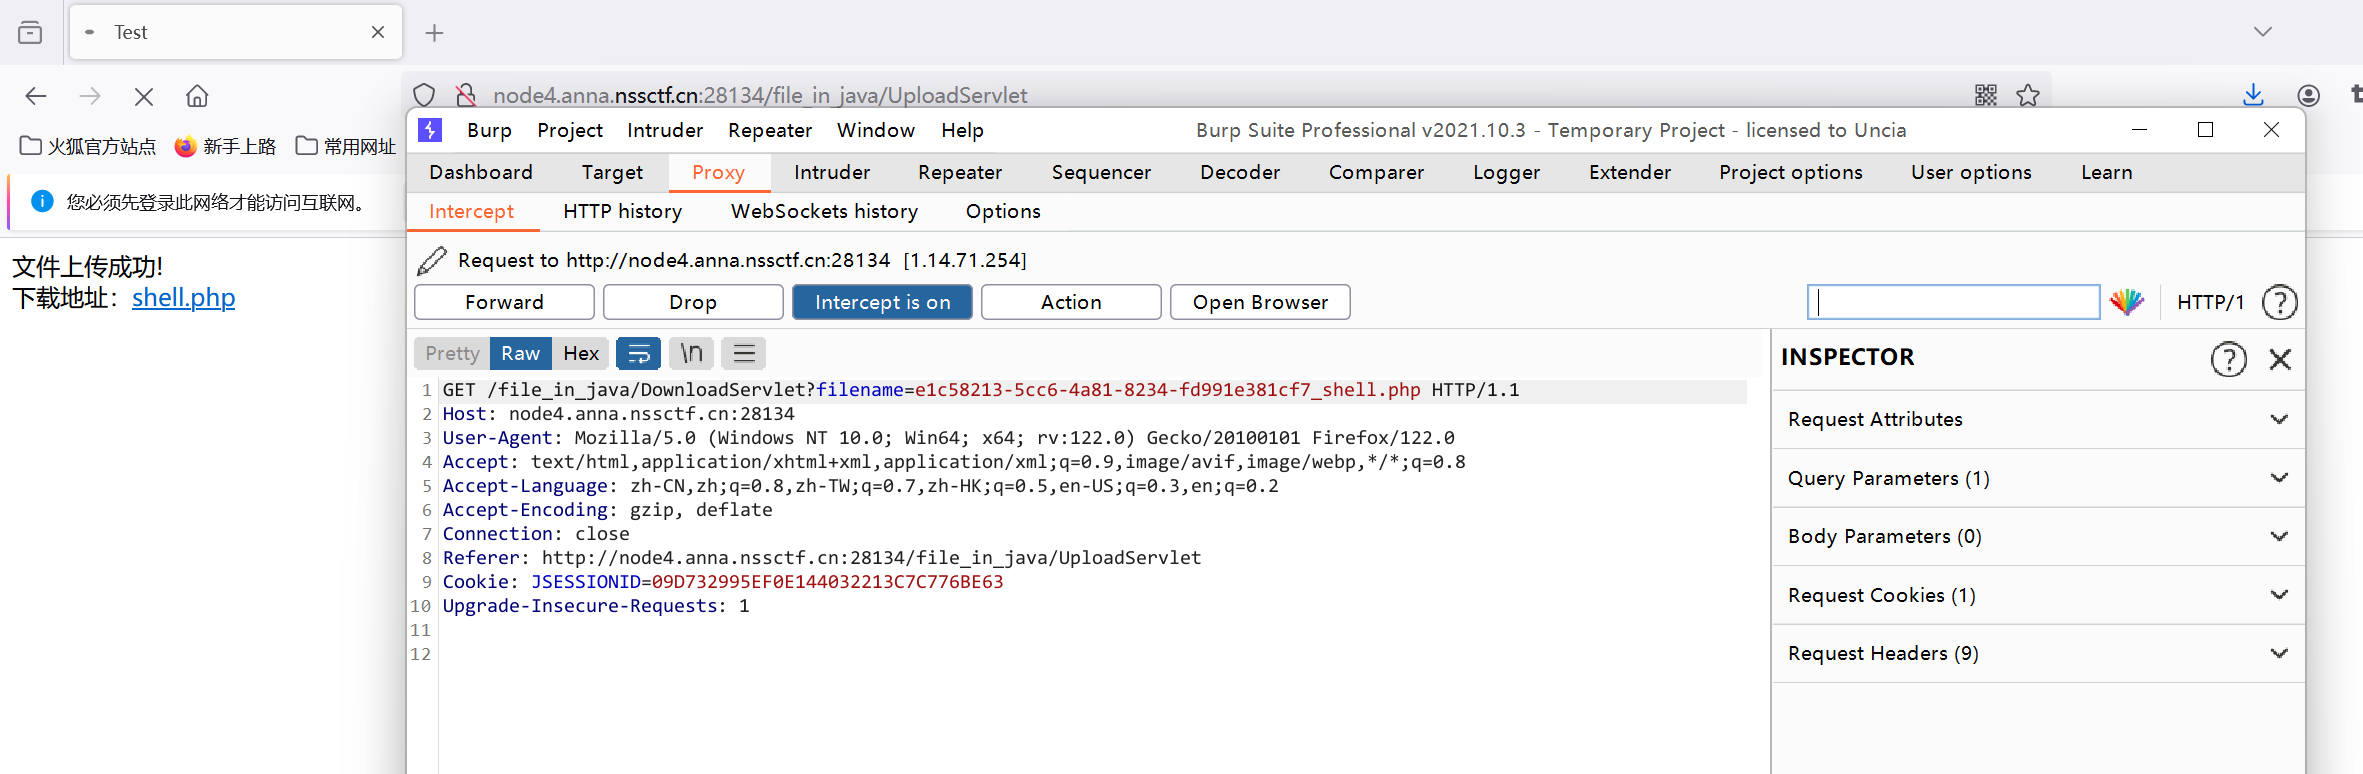Switch to the HTTP history tab
The height and width of the screenshot is (774, 2363).
pyautogui.click(x=622, y=211)
